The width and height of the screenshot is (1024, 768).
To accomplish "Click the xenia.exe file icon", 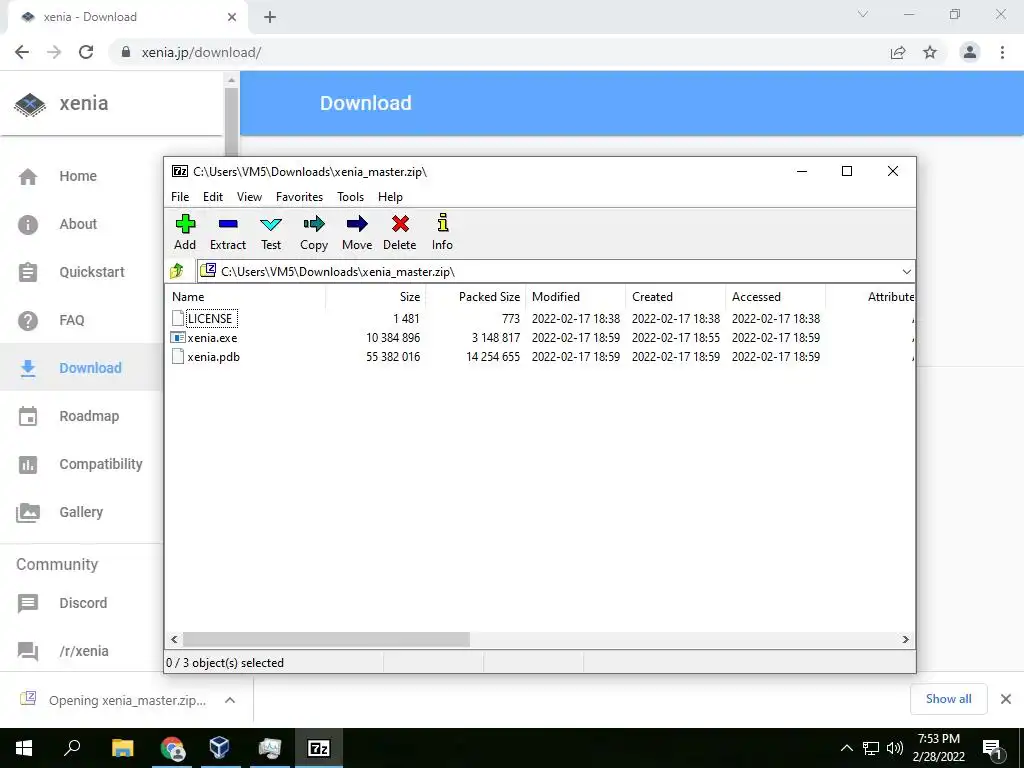I will coord(178,338).
